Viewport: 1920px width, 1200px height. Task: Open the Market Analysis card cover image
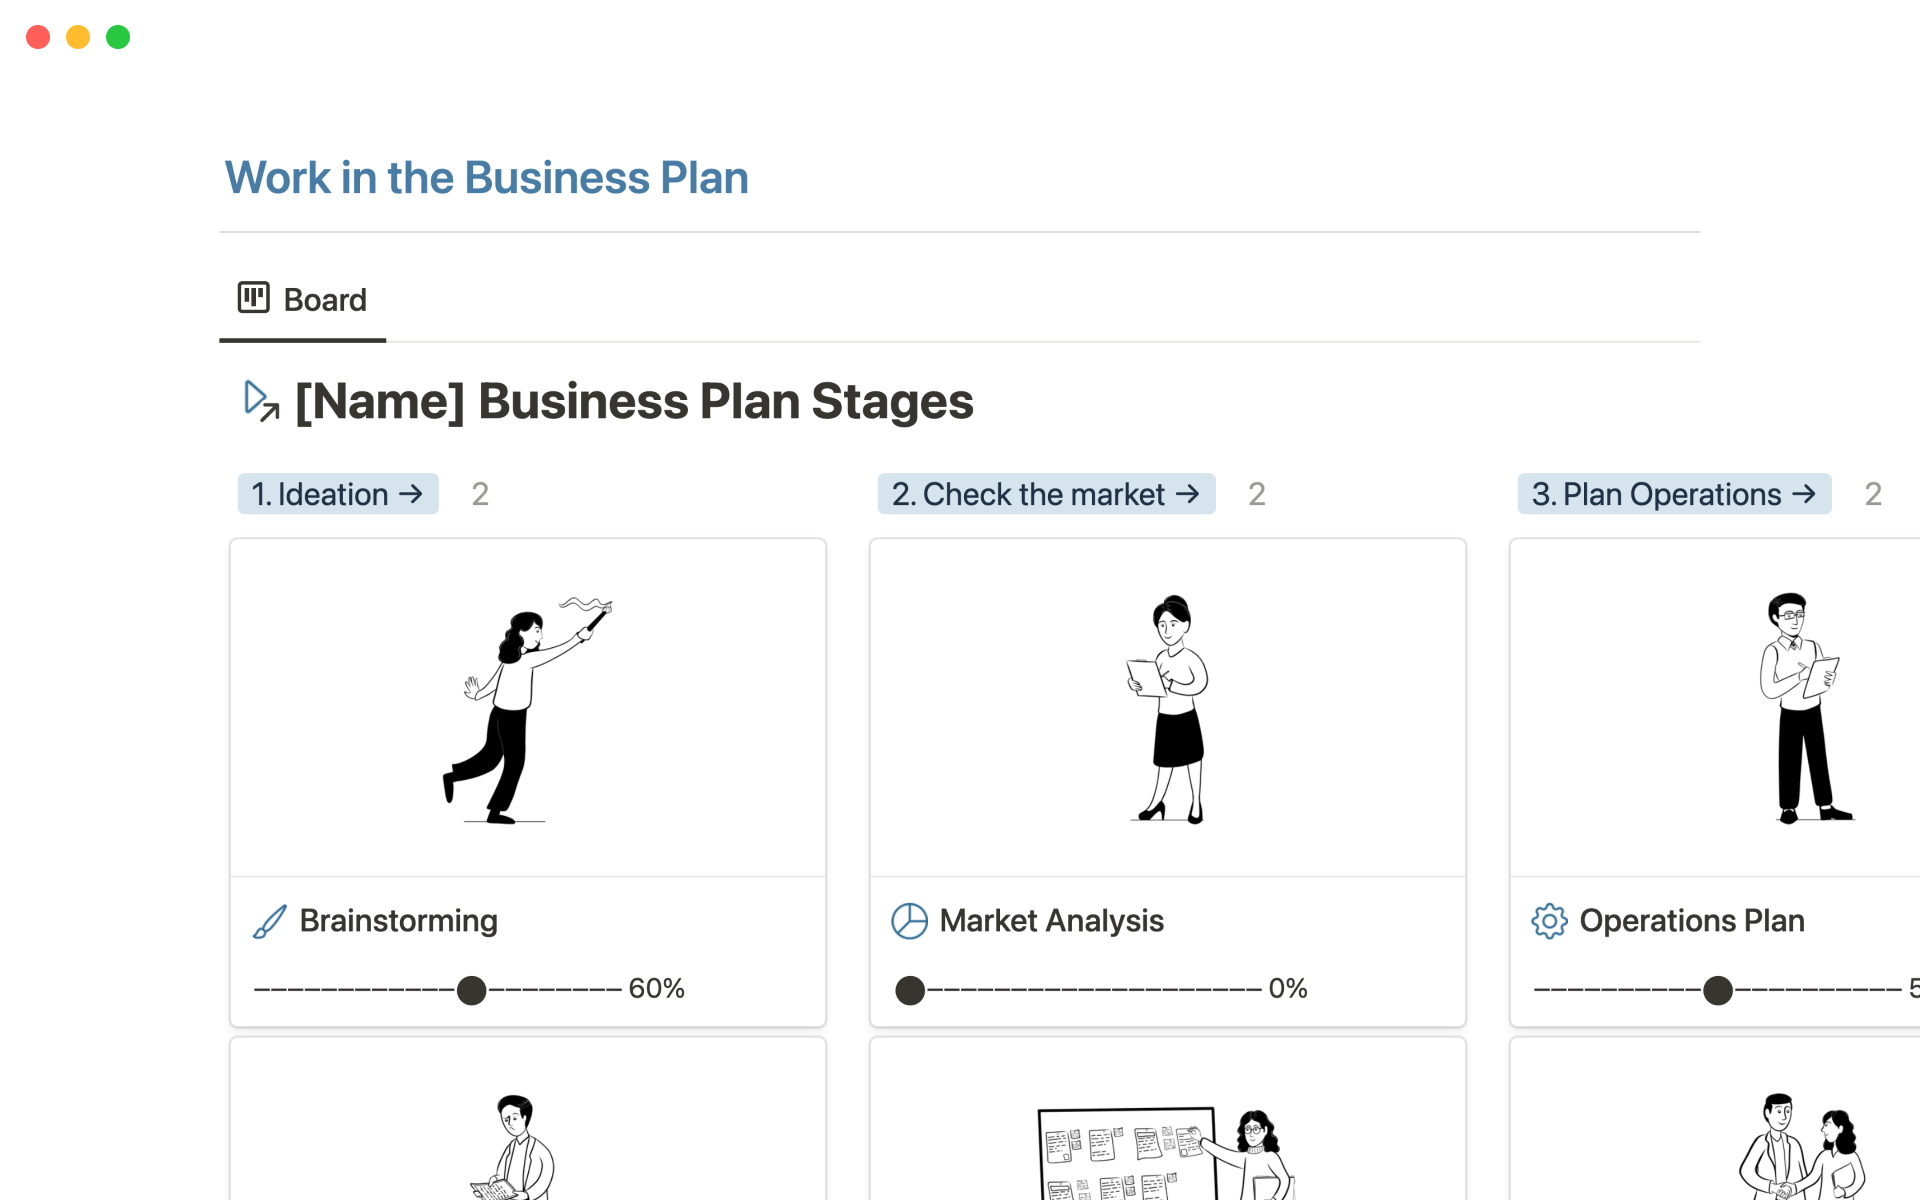click(1168, 708)
